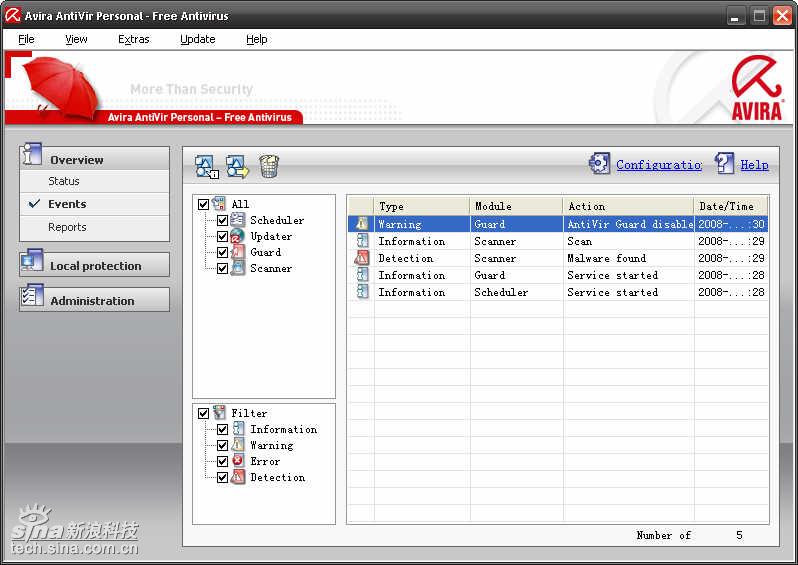The height and width of the screenshot is (565, 798).
Task: Click the show event details toolbar icon
Action: tap(206, 166)
